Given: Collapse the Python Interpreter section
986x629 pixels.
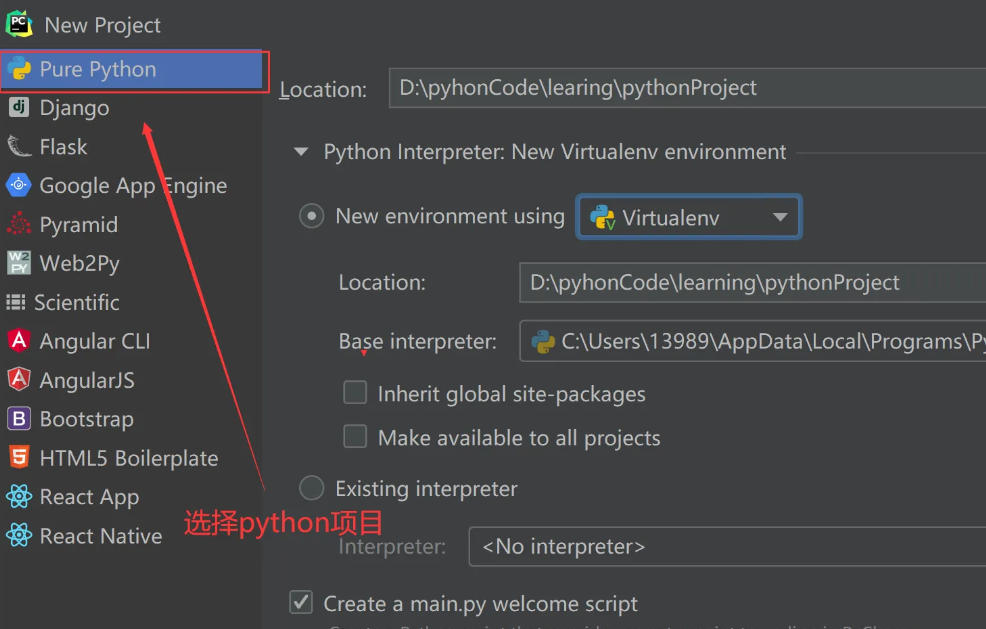Looking at the screenshot, I should (x=301, y=151).
